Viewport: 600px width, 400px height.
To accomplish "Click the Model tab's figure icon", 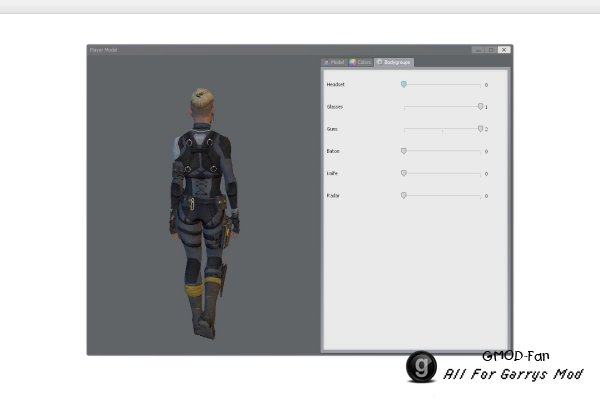I will tap(326, 62).
